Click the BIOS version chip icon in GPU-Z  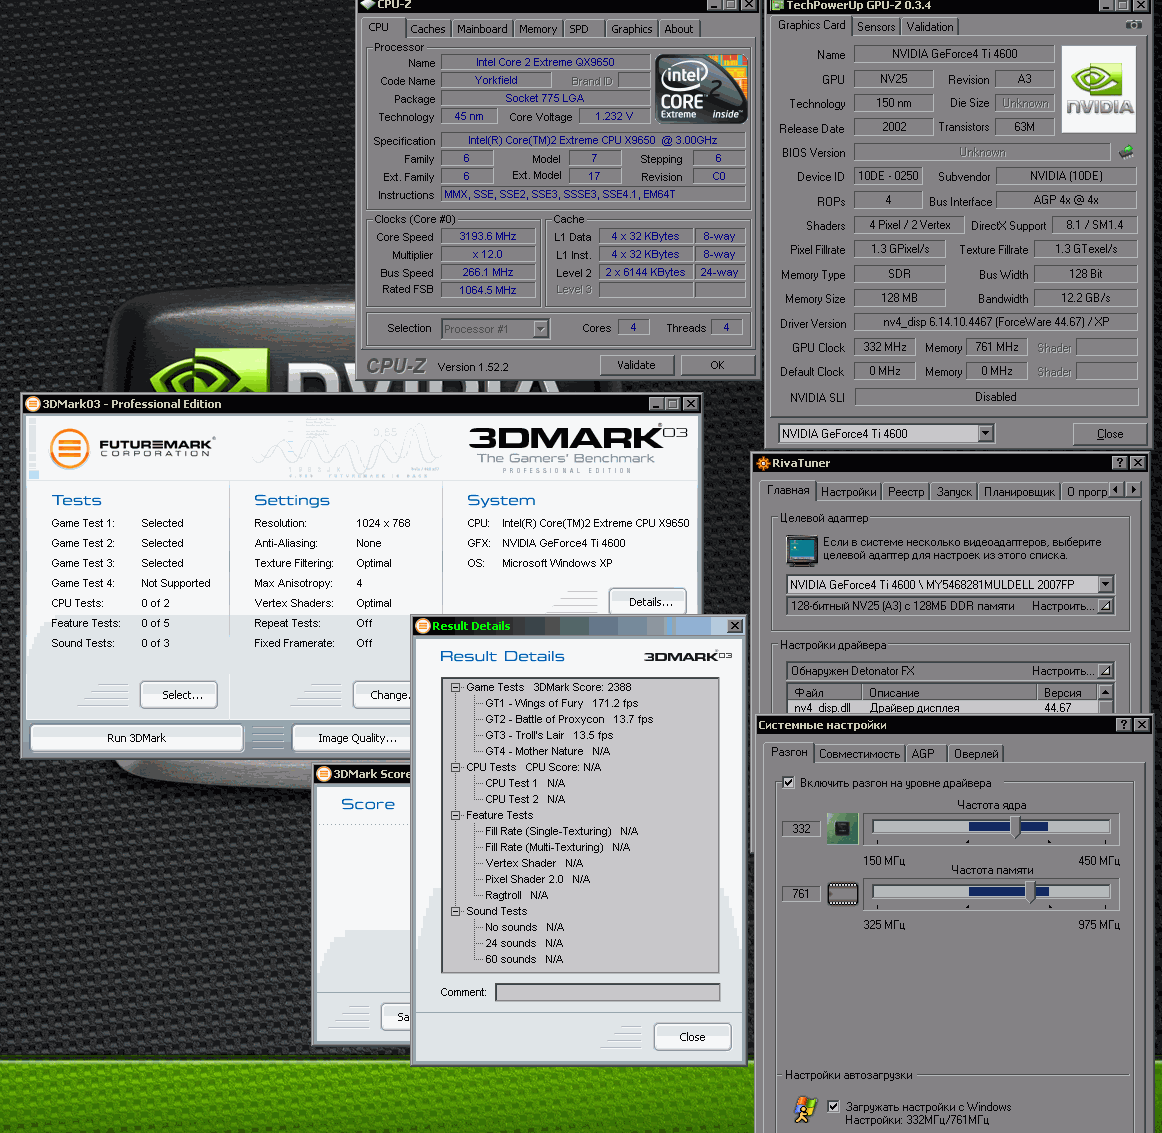coord(1126,152)
